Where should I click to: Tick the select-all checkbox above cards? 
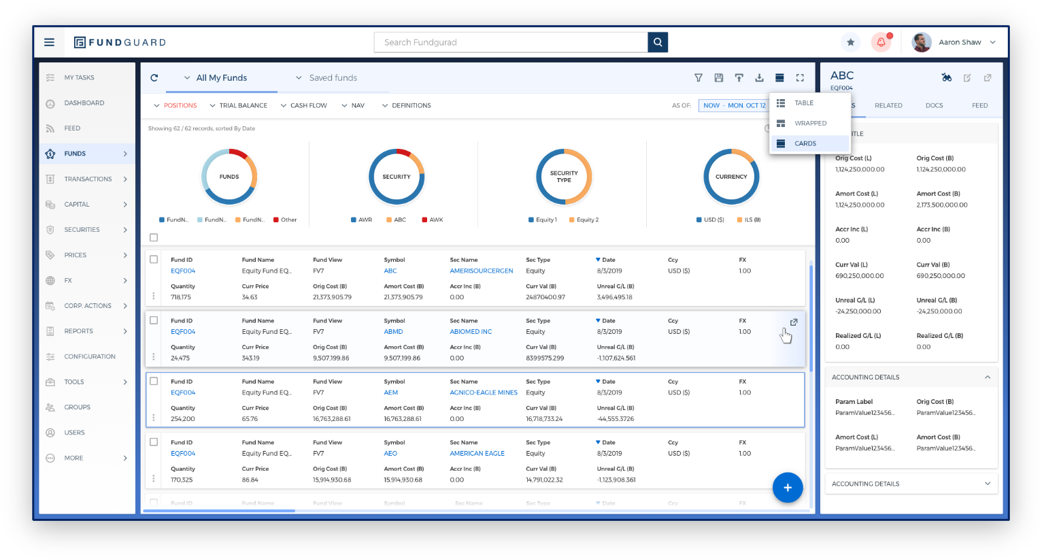pos(154,237)
